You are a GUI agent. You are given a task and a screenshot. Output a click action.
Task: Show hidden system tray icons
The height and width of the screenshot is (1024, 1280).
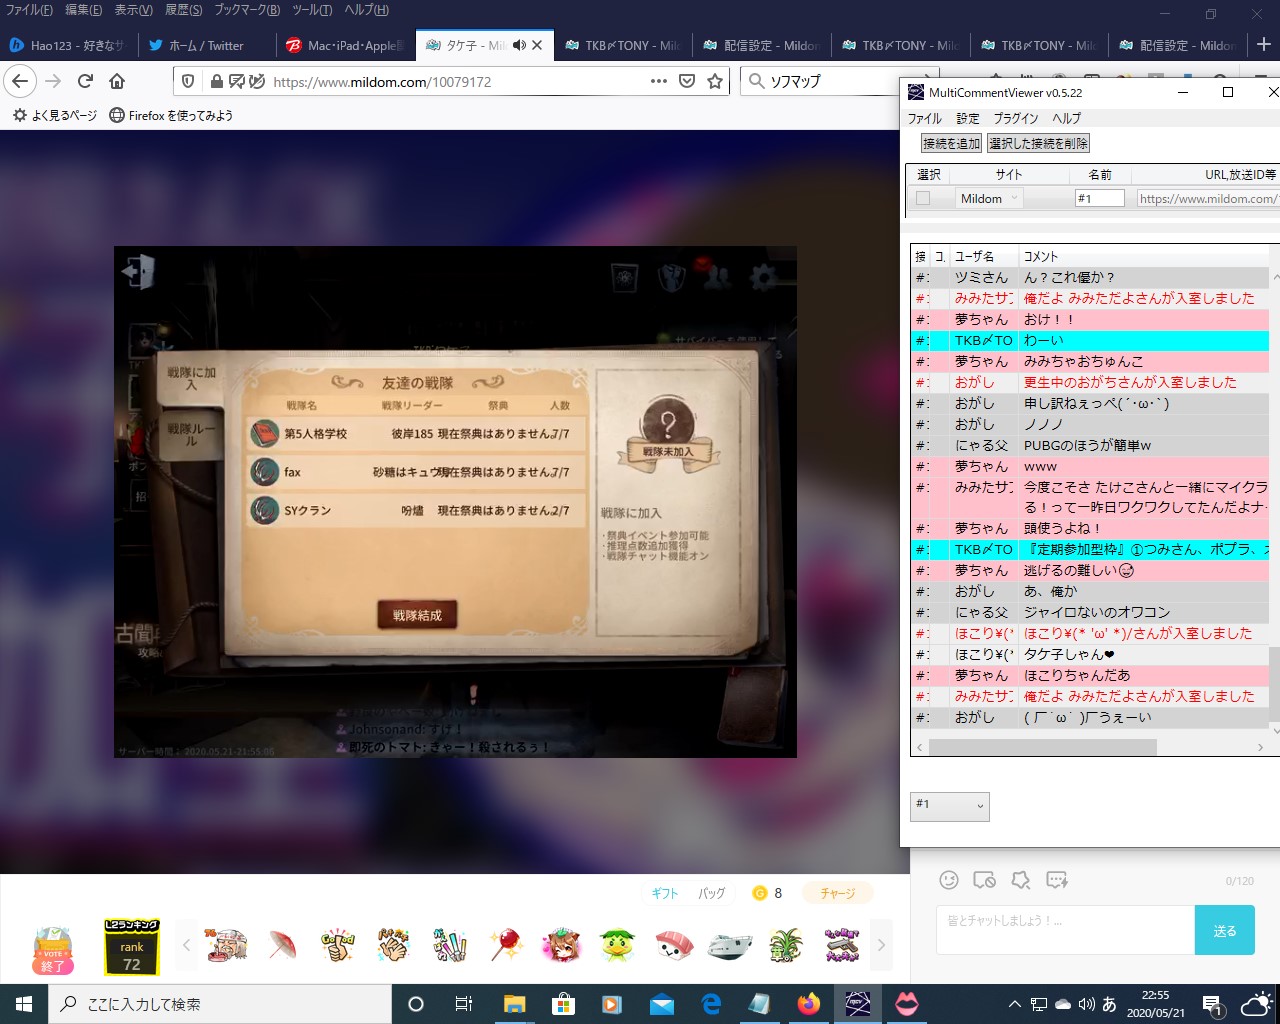click(1015, 1004)
